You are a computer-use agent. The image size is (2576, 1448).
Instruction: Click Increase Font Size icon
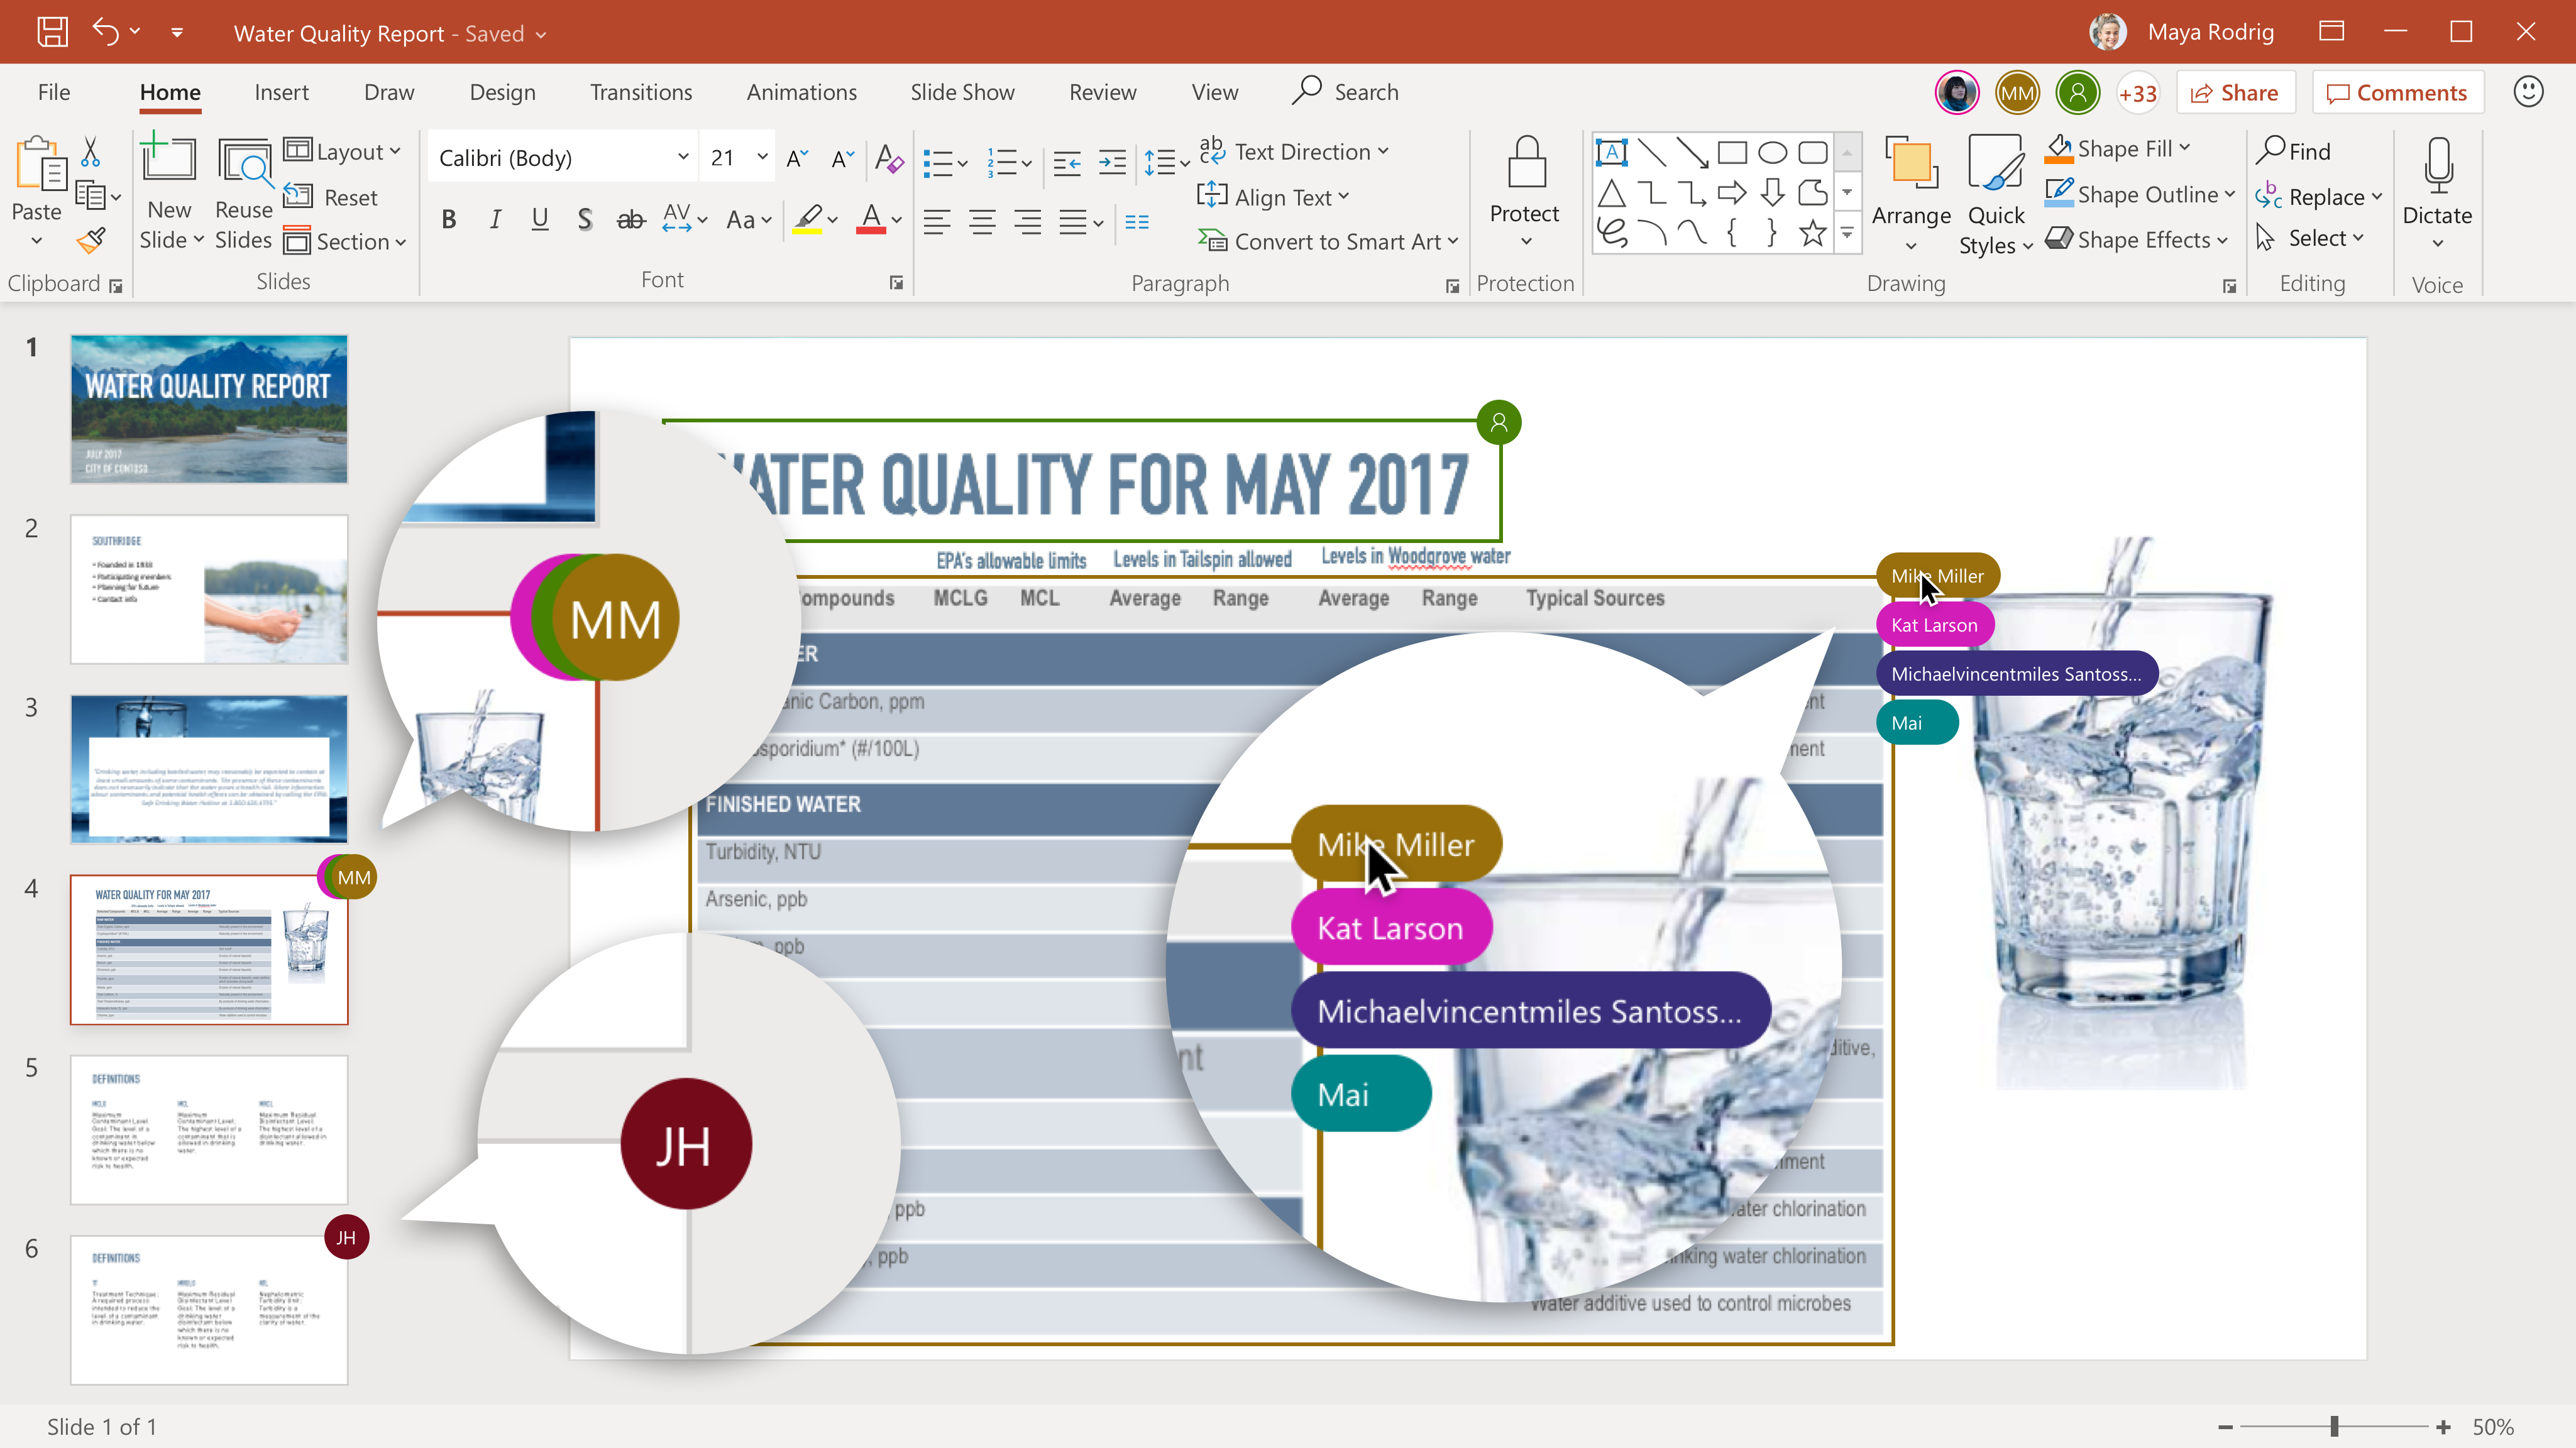[x=797, y=158]
